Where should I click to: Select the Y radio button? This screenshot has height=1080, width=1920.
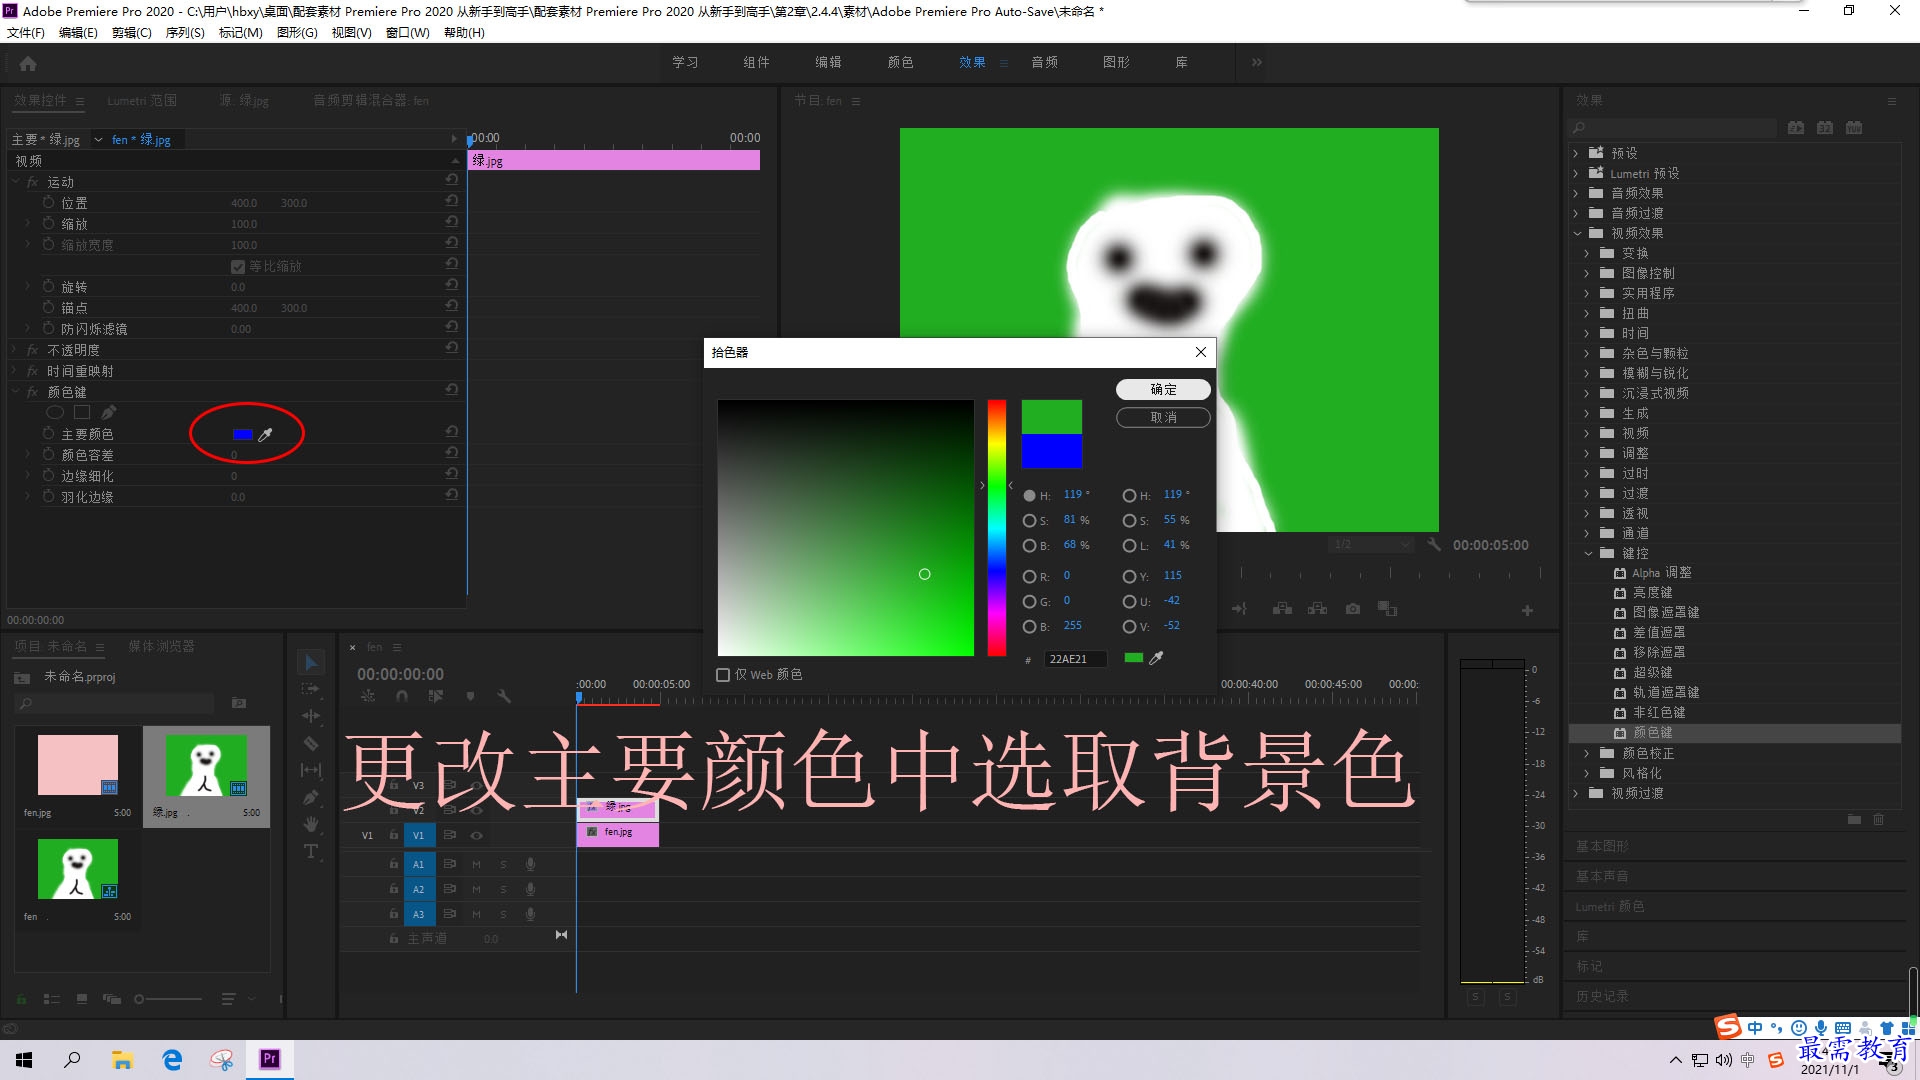coord(1129,576)
